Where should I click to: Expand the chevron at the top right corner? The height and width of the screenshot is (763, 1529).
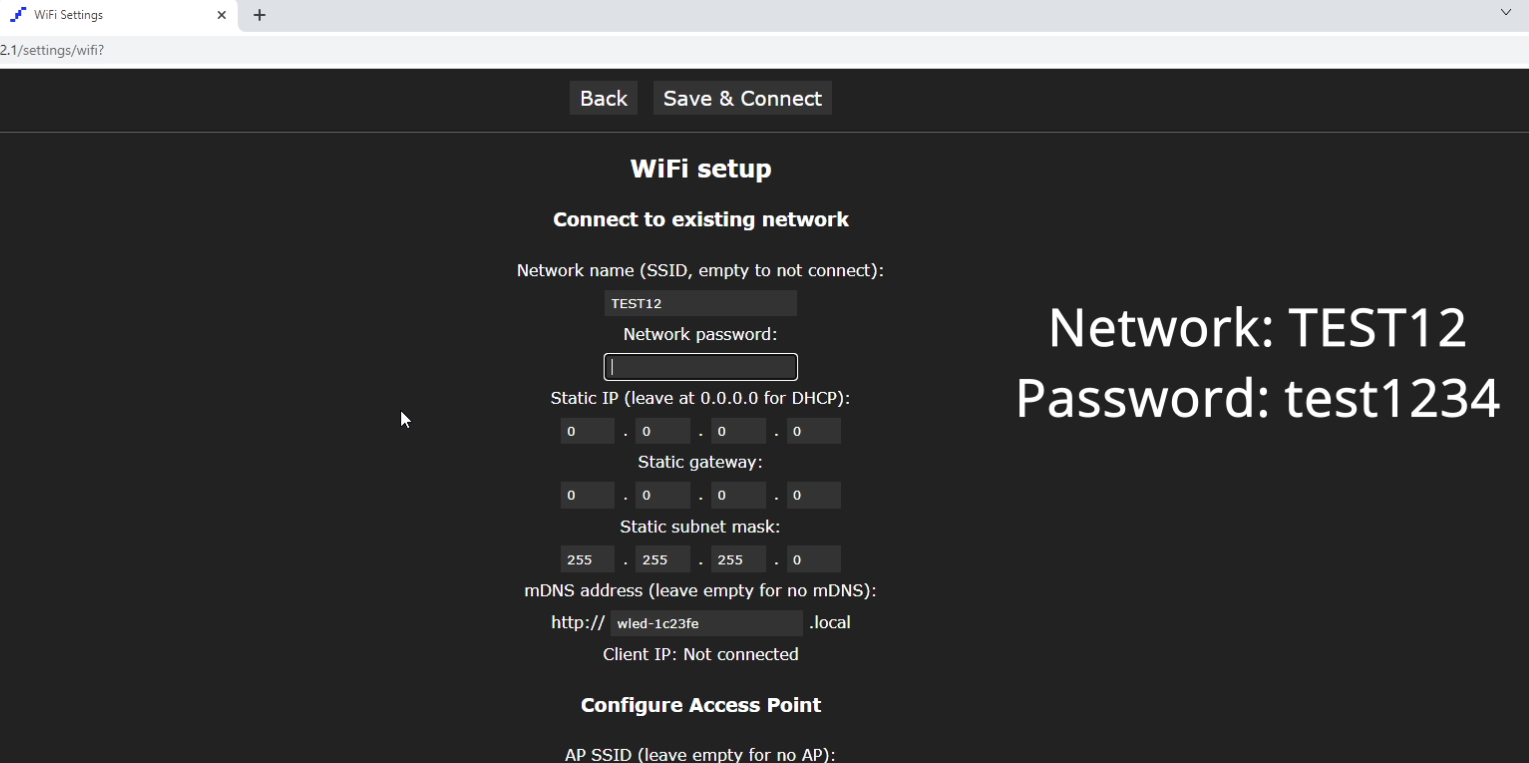[1506, 11]
